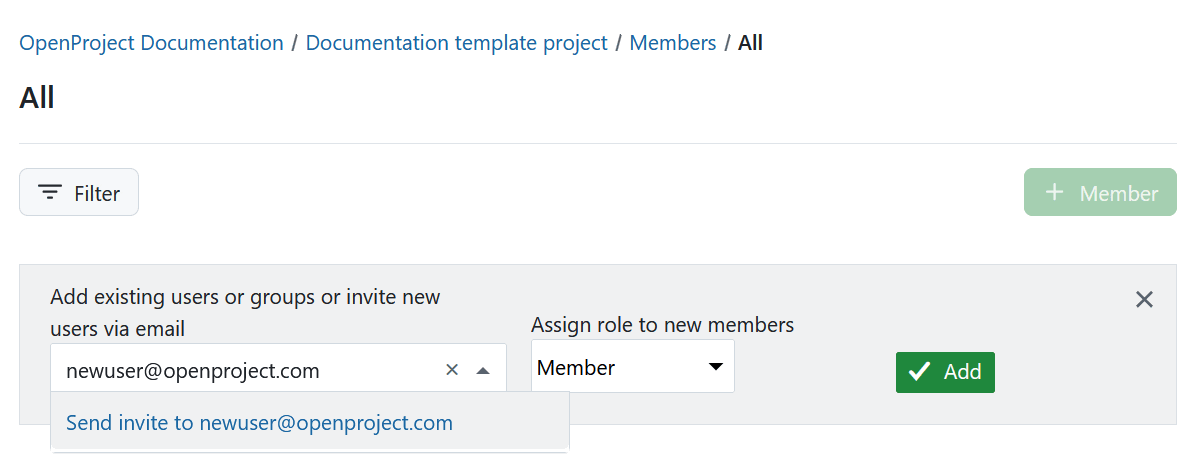Click the + Member button
The image size is (1192, 459).
pos(1100,193)
